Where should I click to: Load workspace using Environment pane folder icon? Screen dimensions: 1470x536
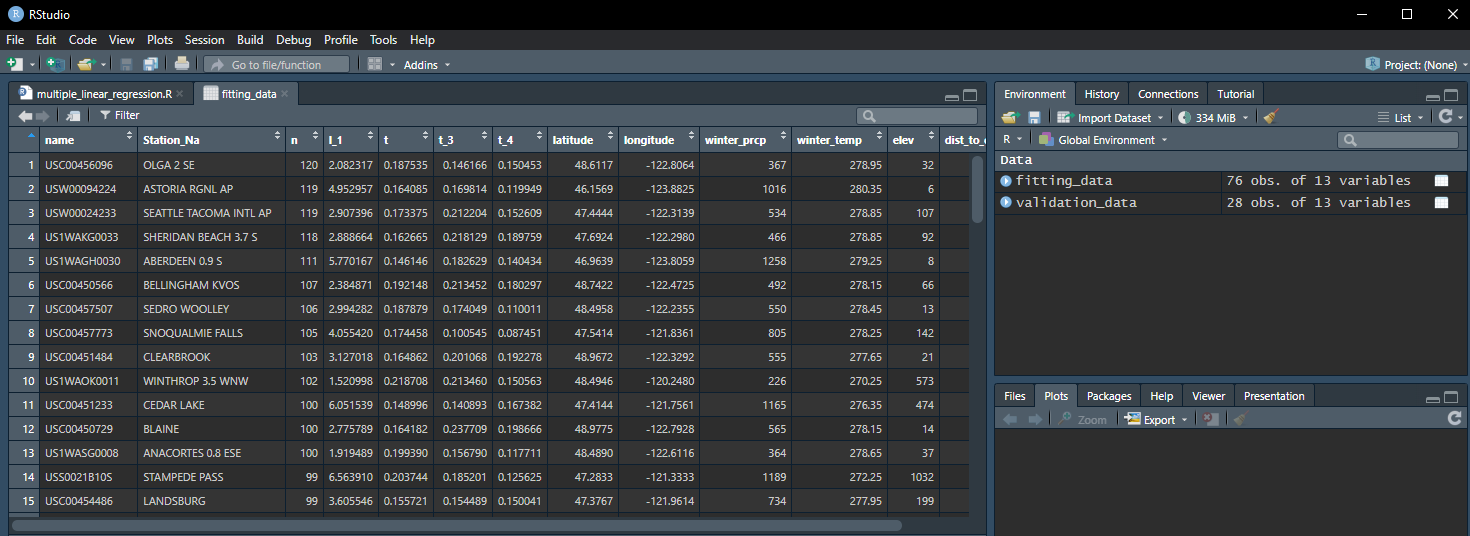point(1009,117)
